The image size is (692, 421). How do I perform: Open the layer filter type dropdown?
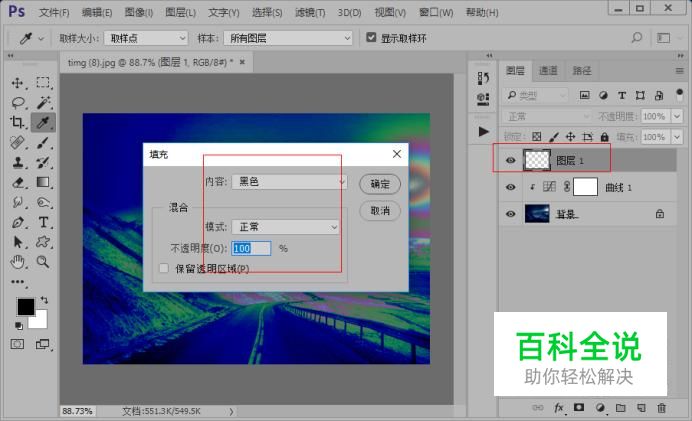coord(536,95)
